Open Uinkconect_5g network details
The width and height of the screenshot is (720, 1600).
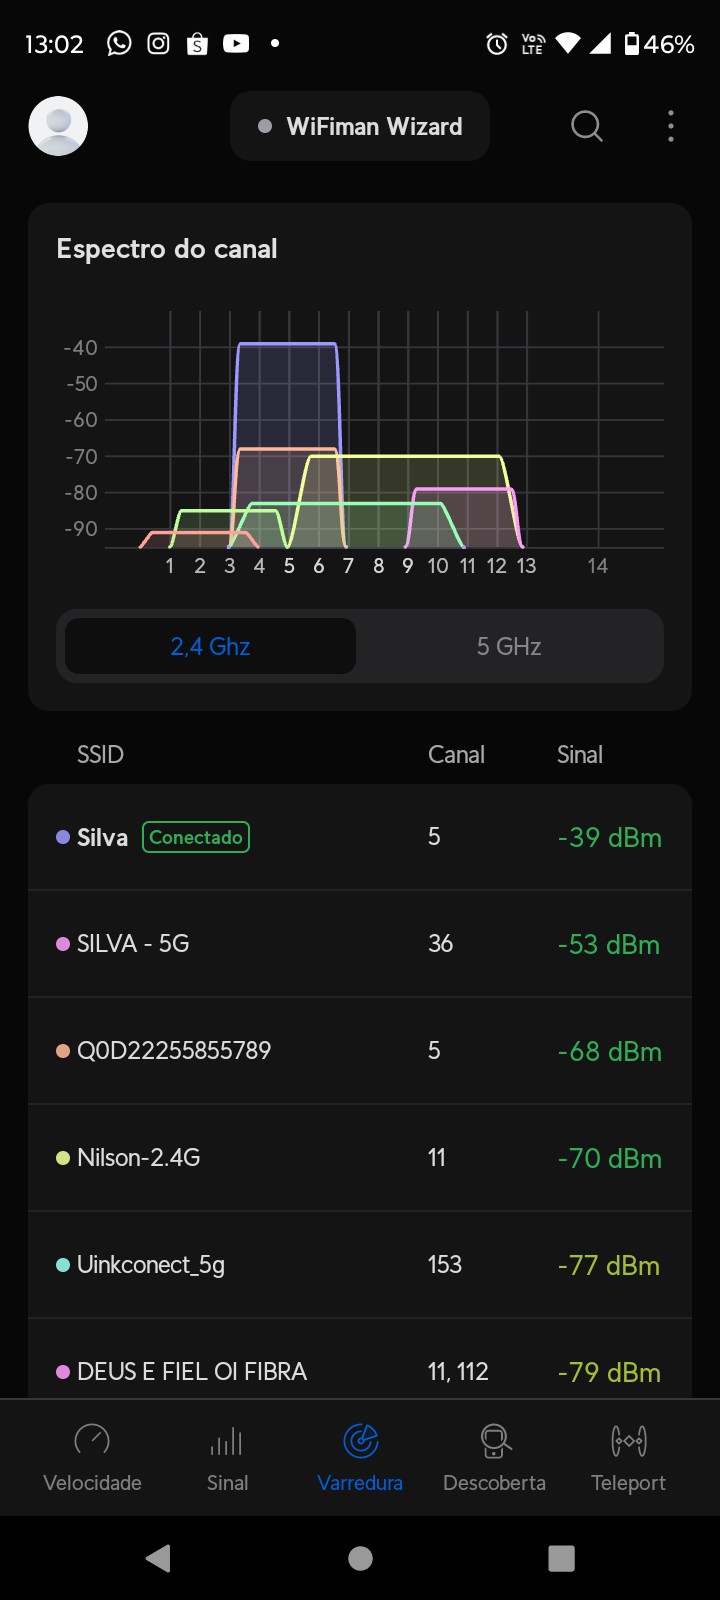click(360, 1265)
